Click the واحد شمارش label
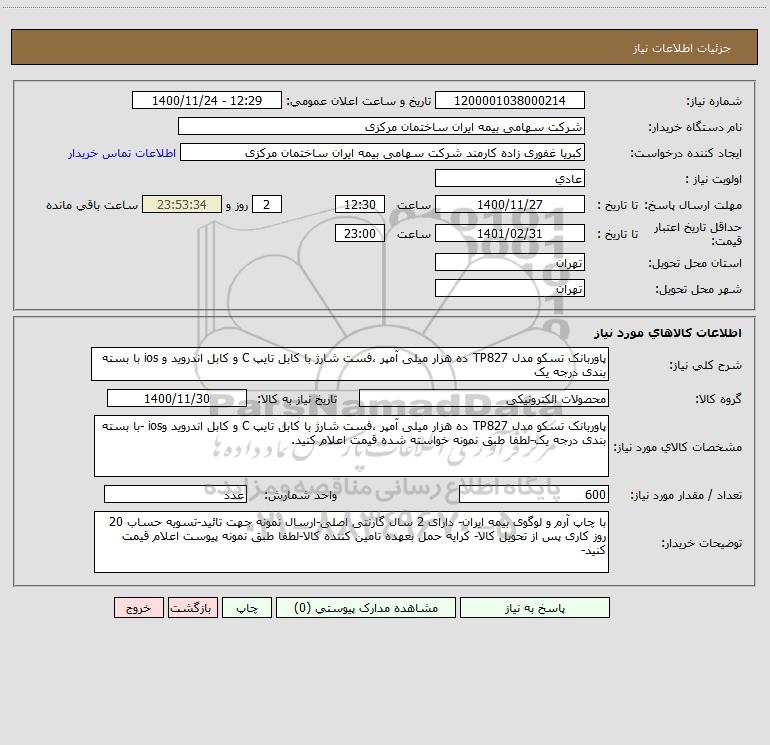The width and height of the screenshot is (770, 745). [x=301, y=496]
